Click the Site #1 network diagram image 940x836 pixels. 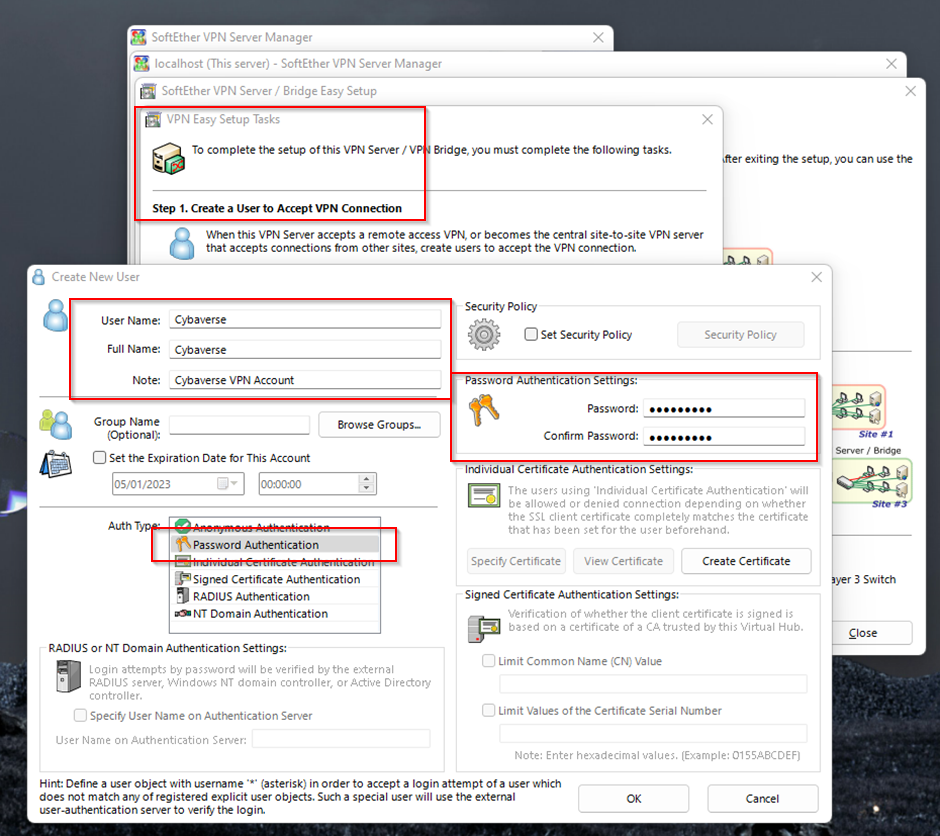pos(858,409)
